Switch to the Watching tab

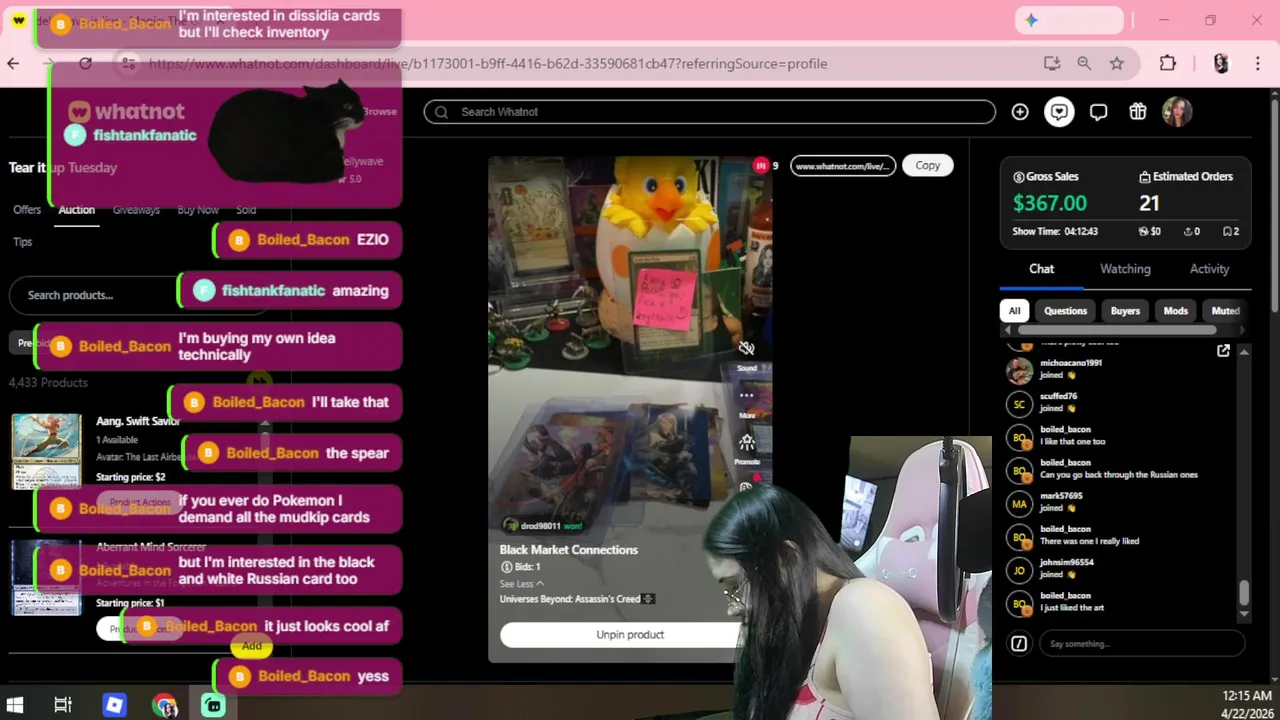(x=1125, y=269)
